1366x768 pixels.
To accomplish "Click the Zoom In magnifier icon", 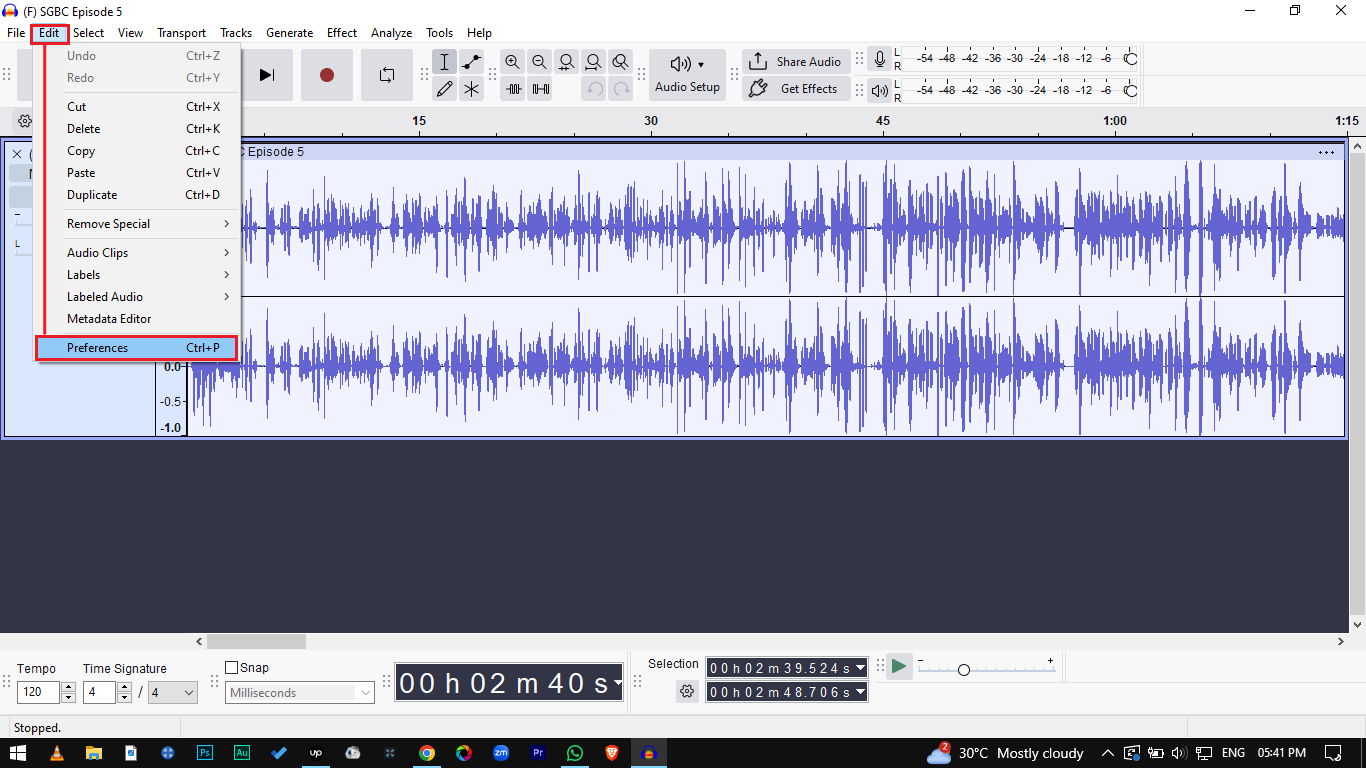I will point(512,62).
